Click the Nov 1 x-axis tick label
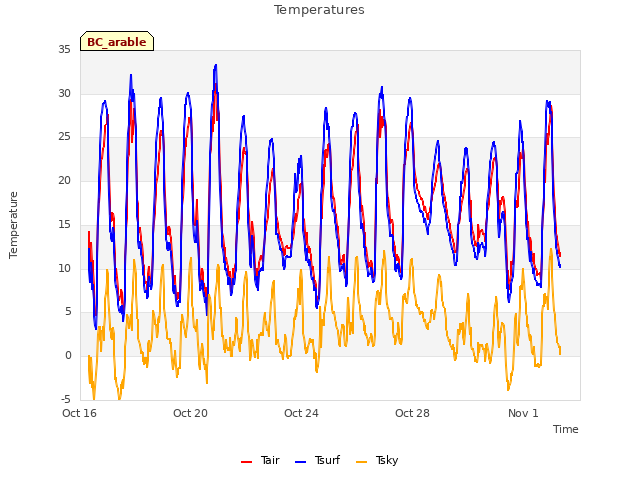The width and height of the screenshot is (640, 480). click(523, 413)
